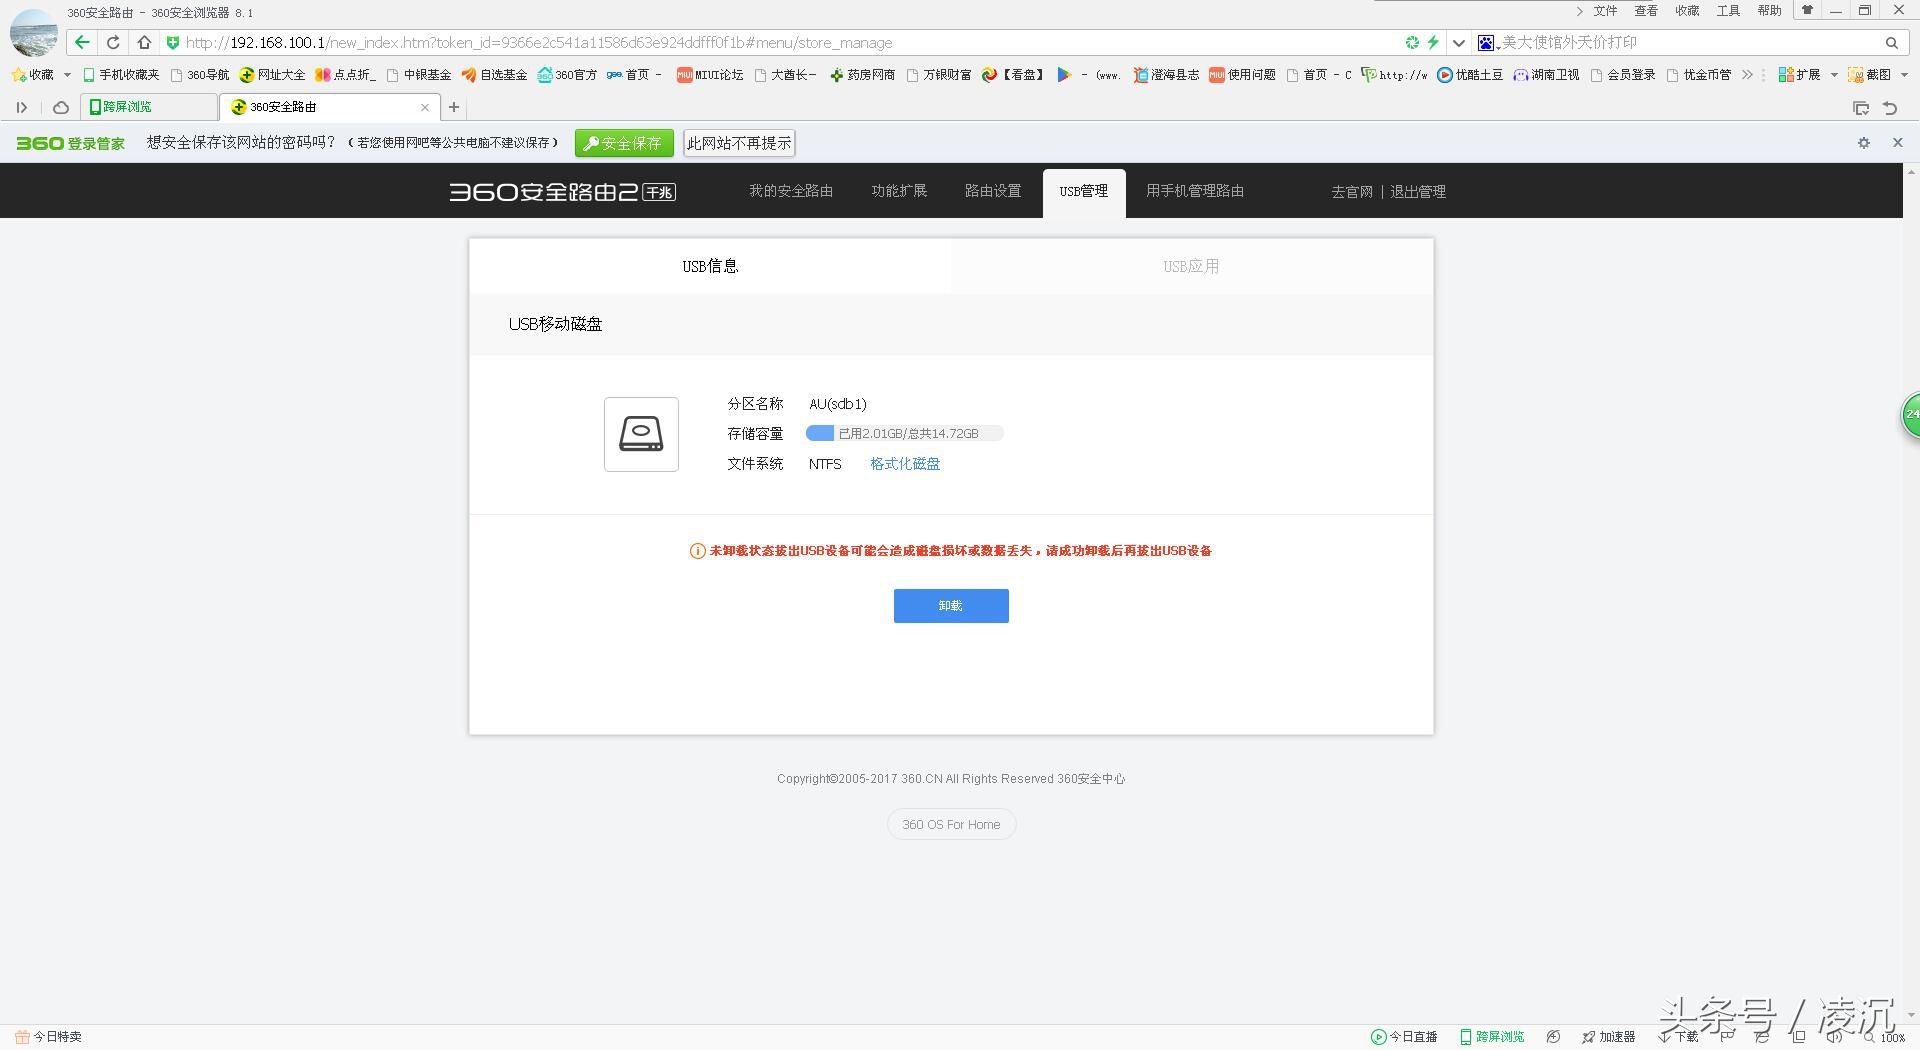
Task: Open the 查看 menu
Action: [1646, 11]
